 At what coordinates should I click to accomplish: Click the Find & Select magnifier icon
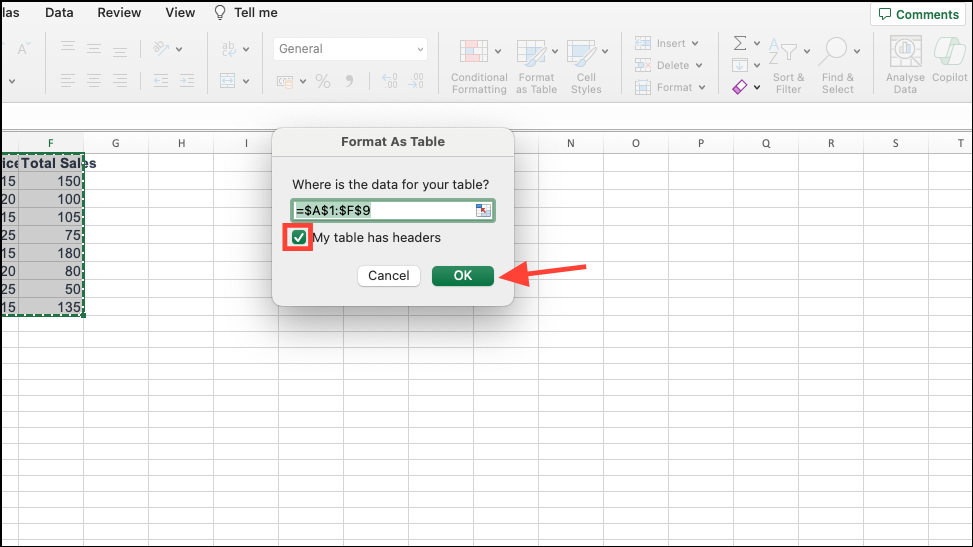833,52
